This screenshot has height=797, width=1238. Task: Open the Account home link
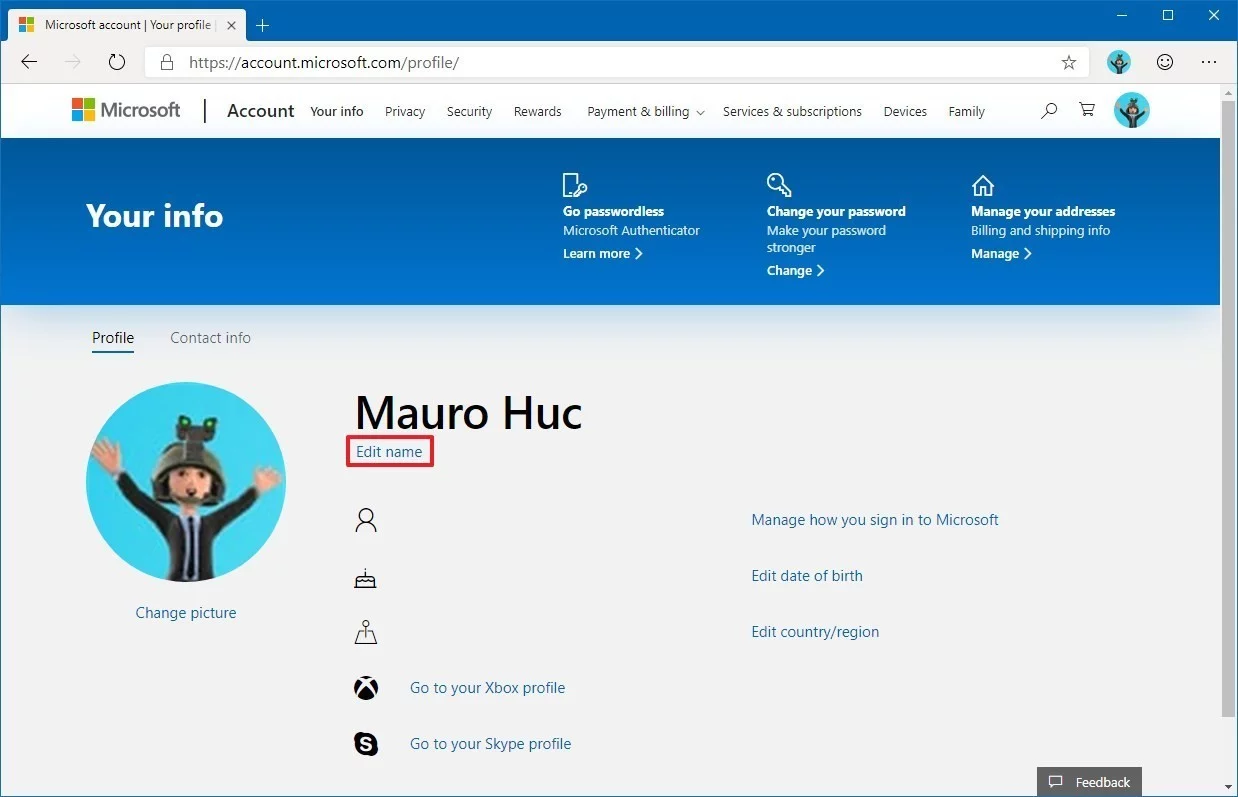coord(261,111)
